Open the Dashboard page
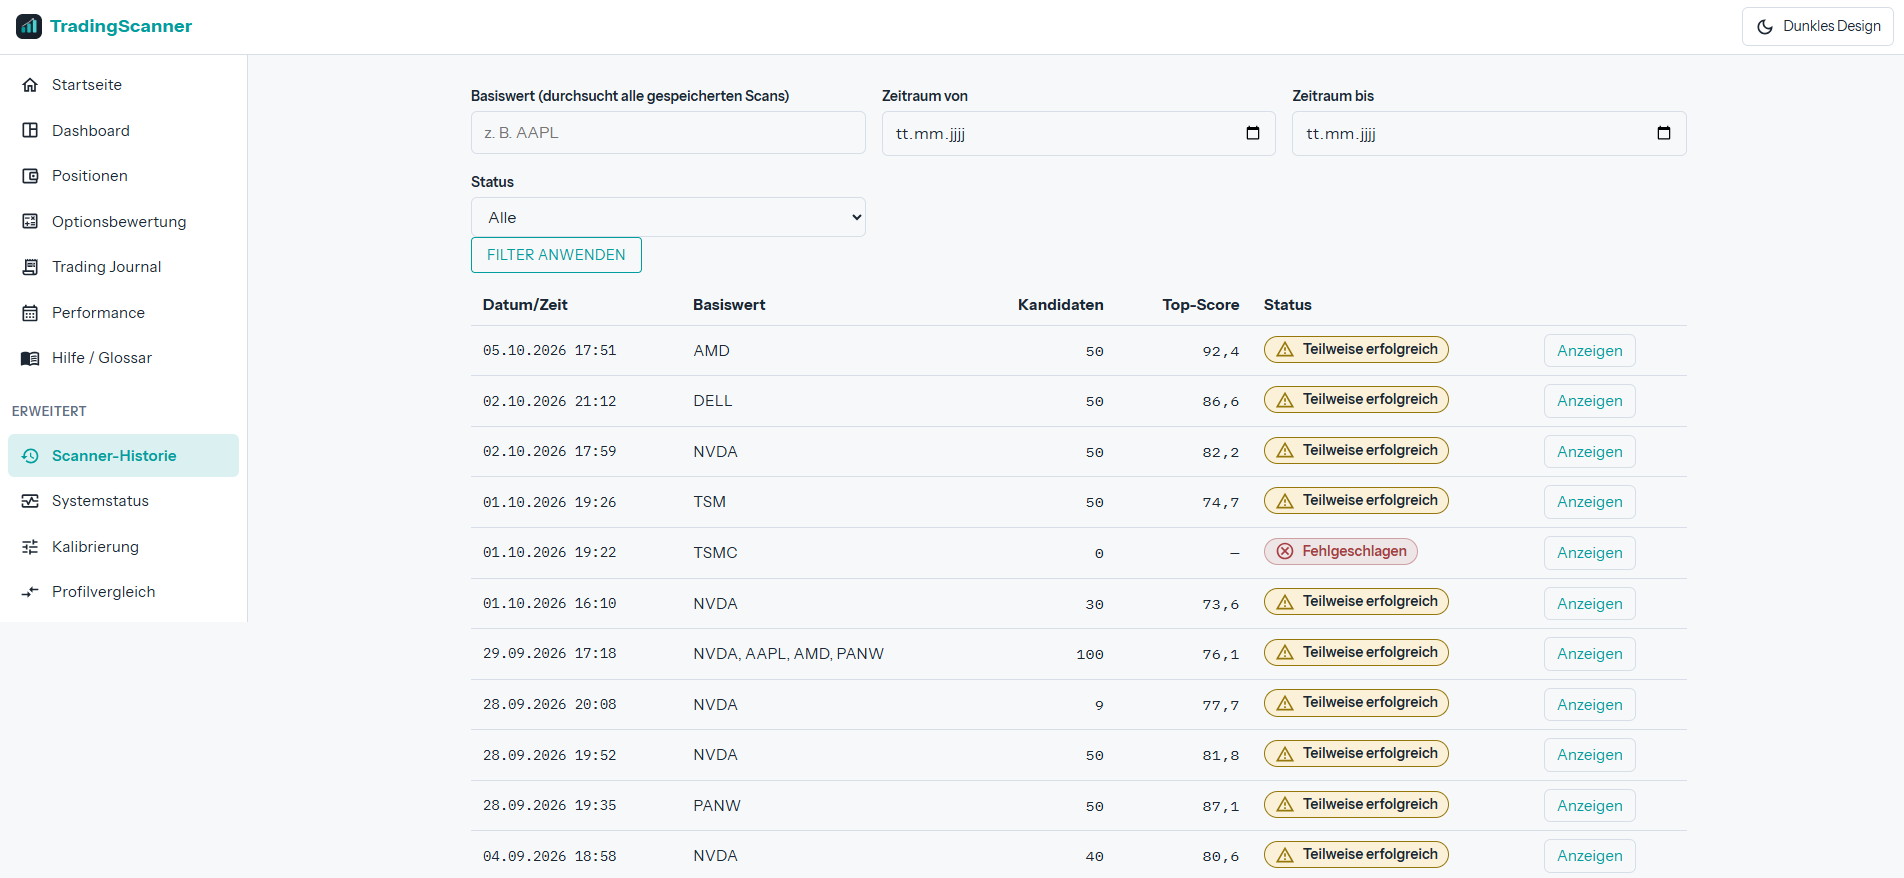The width and height of the screenshot is (1904, 878). [x=123, y=131]
